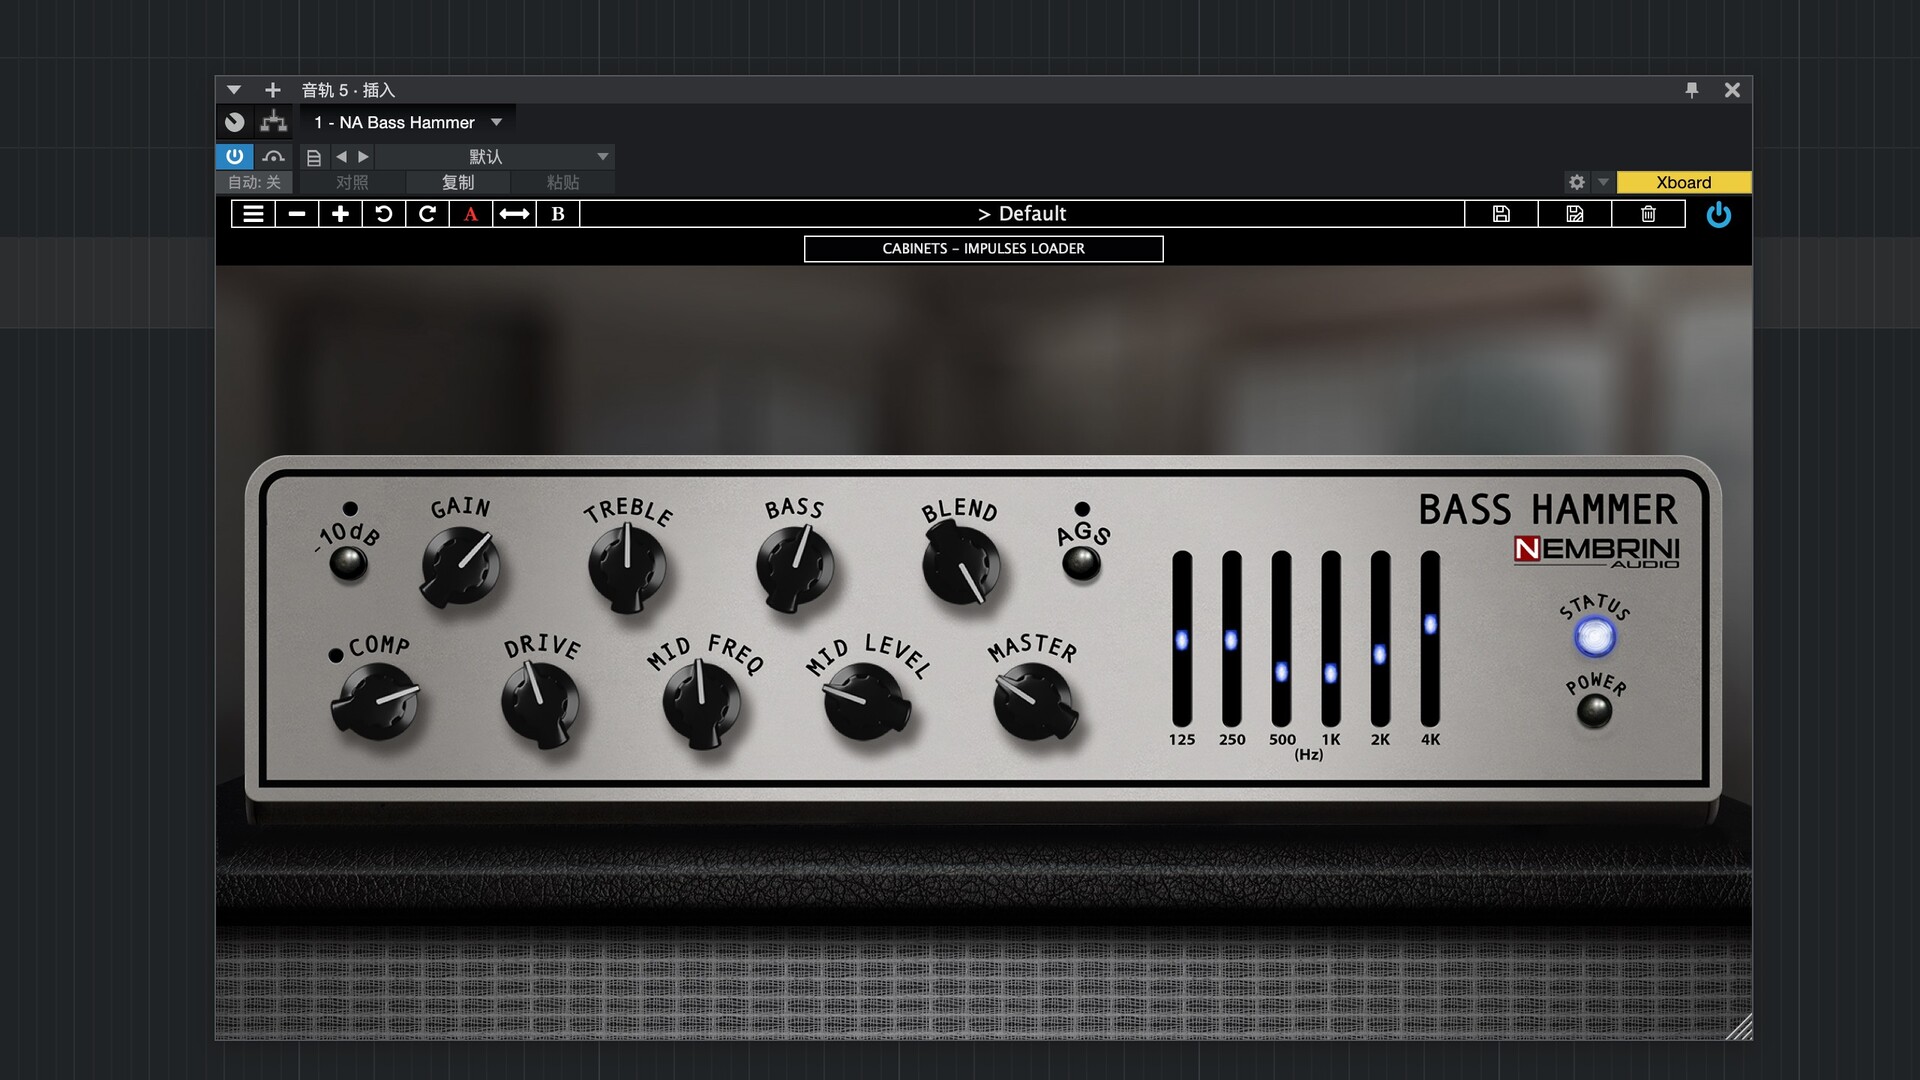Open the gear settings icon
1920x1080 pixels.
[x=1577, y=182]
